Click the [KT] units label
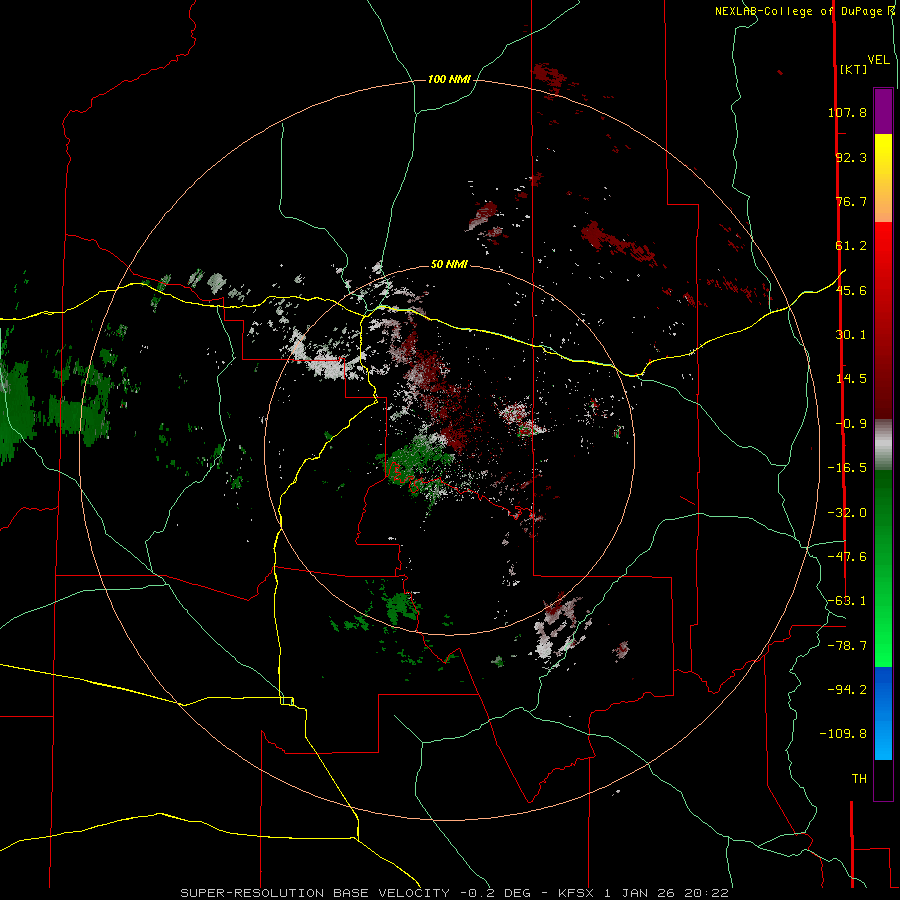This screenshot has height=900, width=900. coord(853,69)
